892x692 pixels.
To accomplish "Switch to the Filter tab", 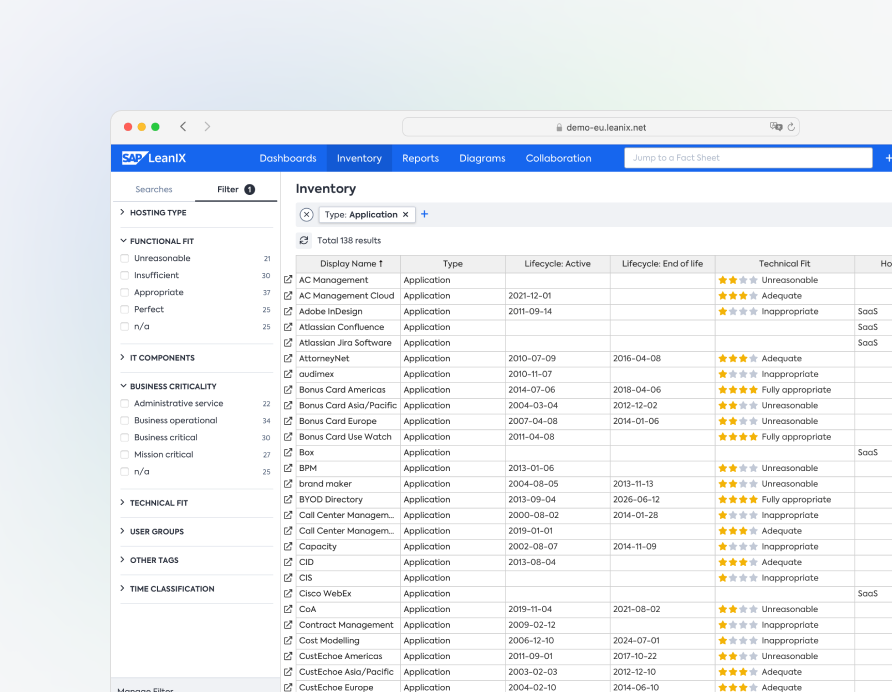I will [236, 189].
